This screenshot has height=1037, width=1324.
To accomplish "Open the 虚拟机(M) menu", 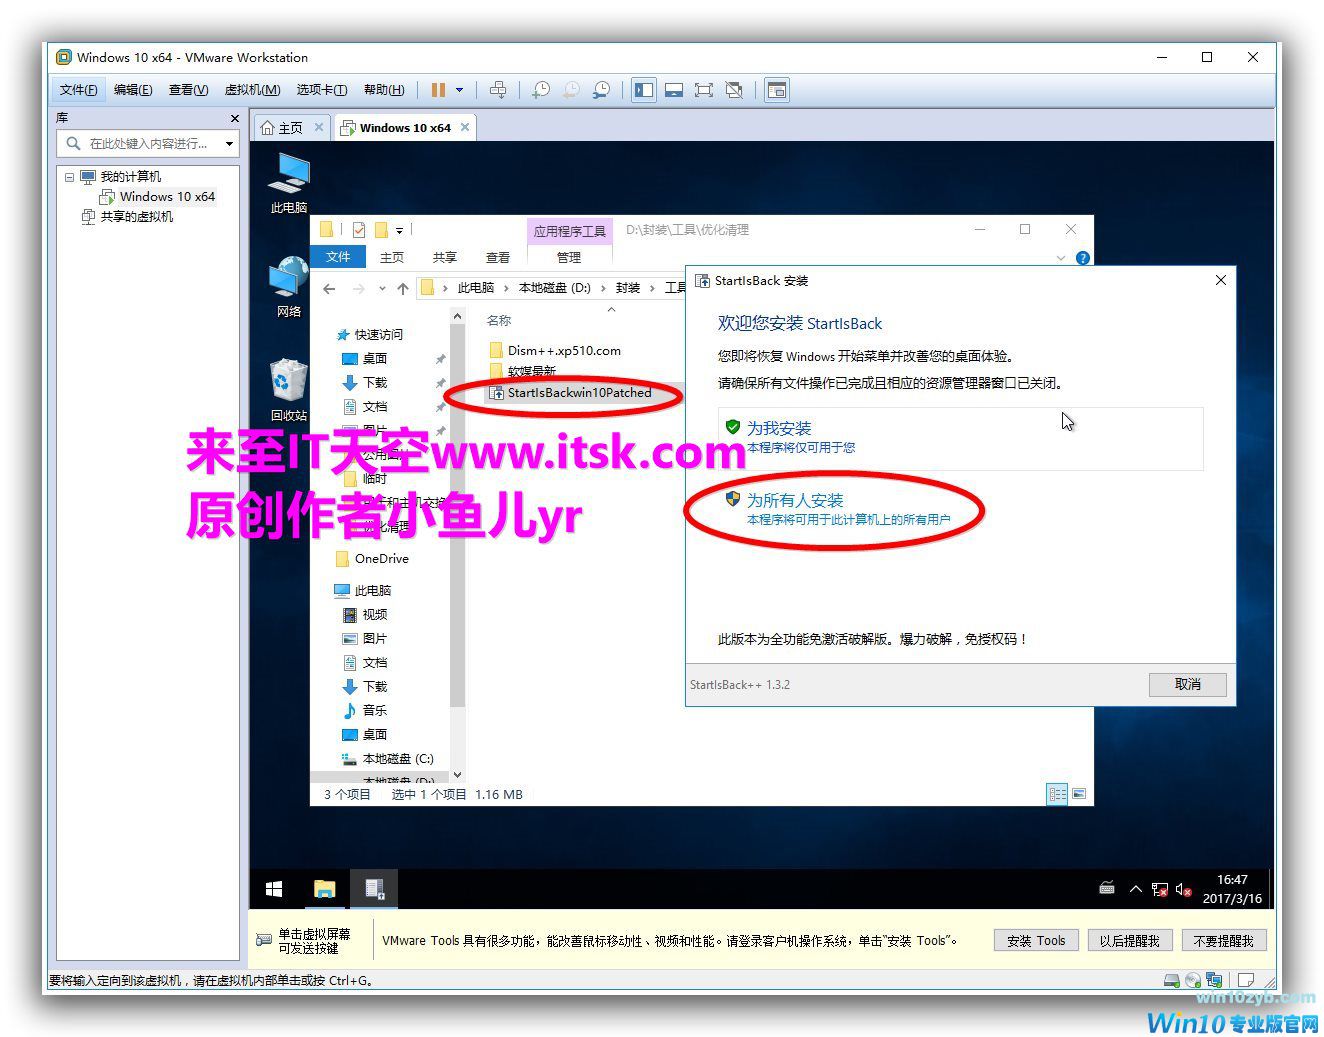I will [252, 90].
